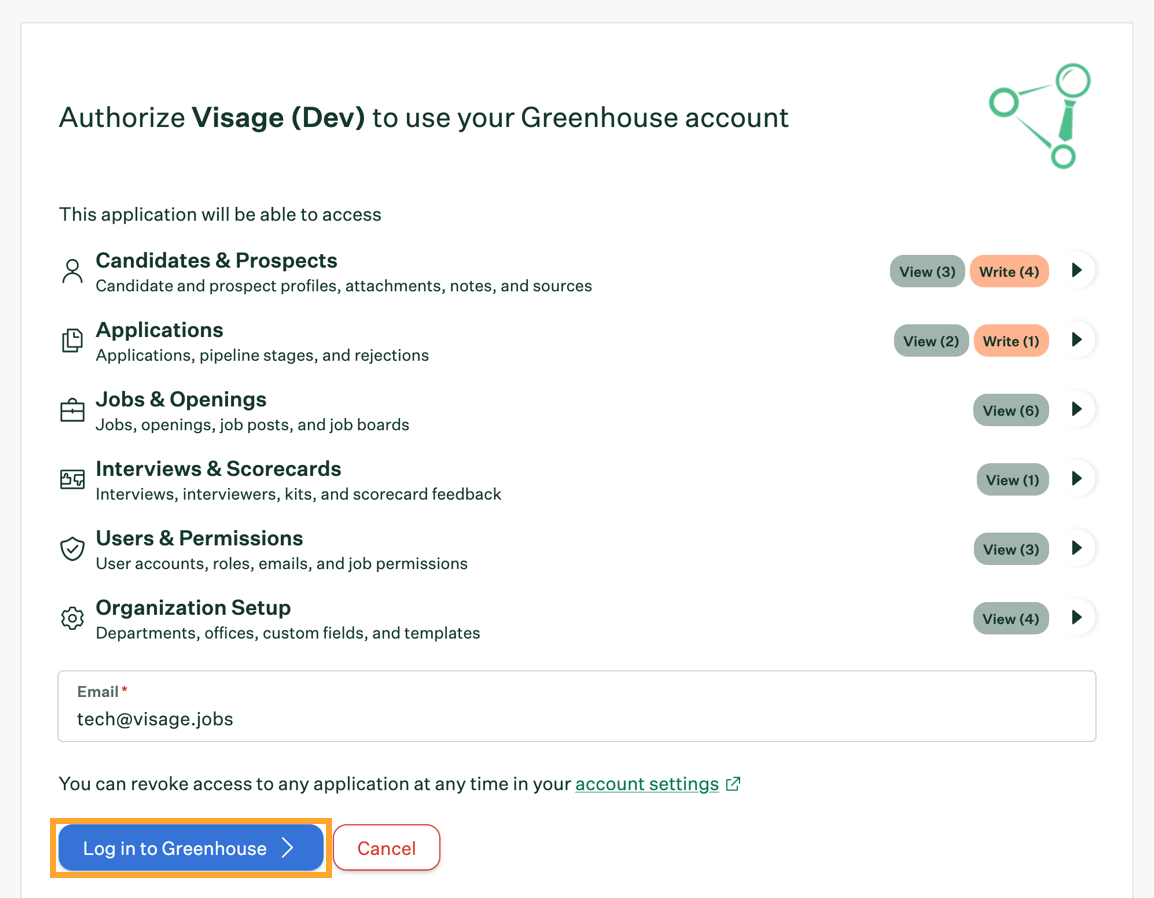Click 'Candidate and prospect profiles' description
Image resolution: width=1154 pixels, height=898 pixels.
(344, 286)
